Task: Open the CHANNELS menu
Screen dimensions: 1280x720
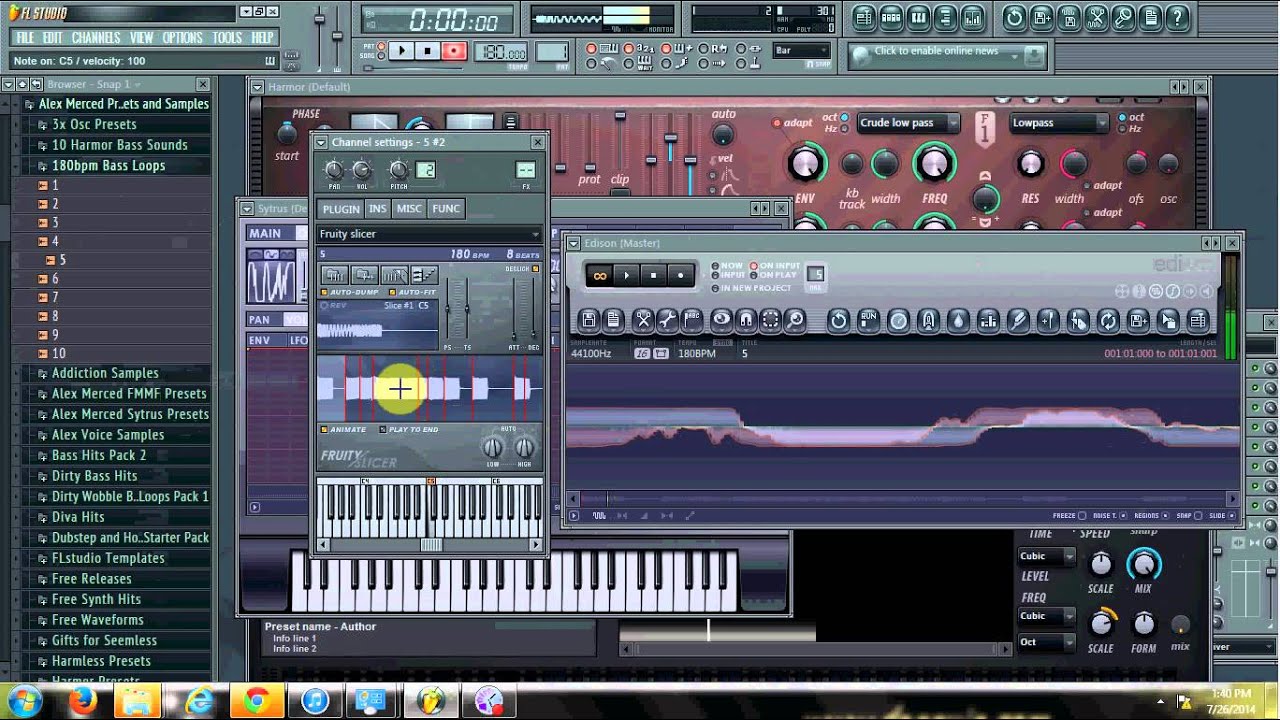Action: pos(96,38)
